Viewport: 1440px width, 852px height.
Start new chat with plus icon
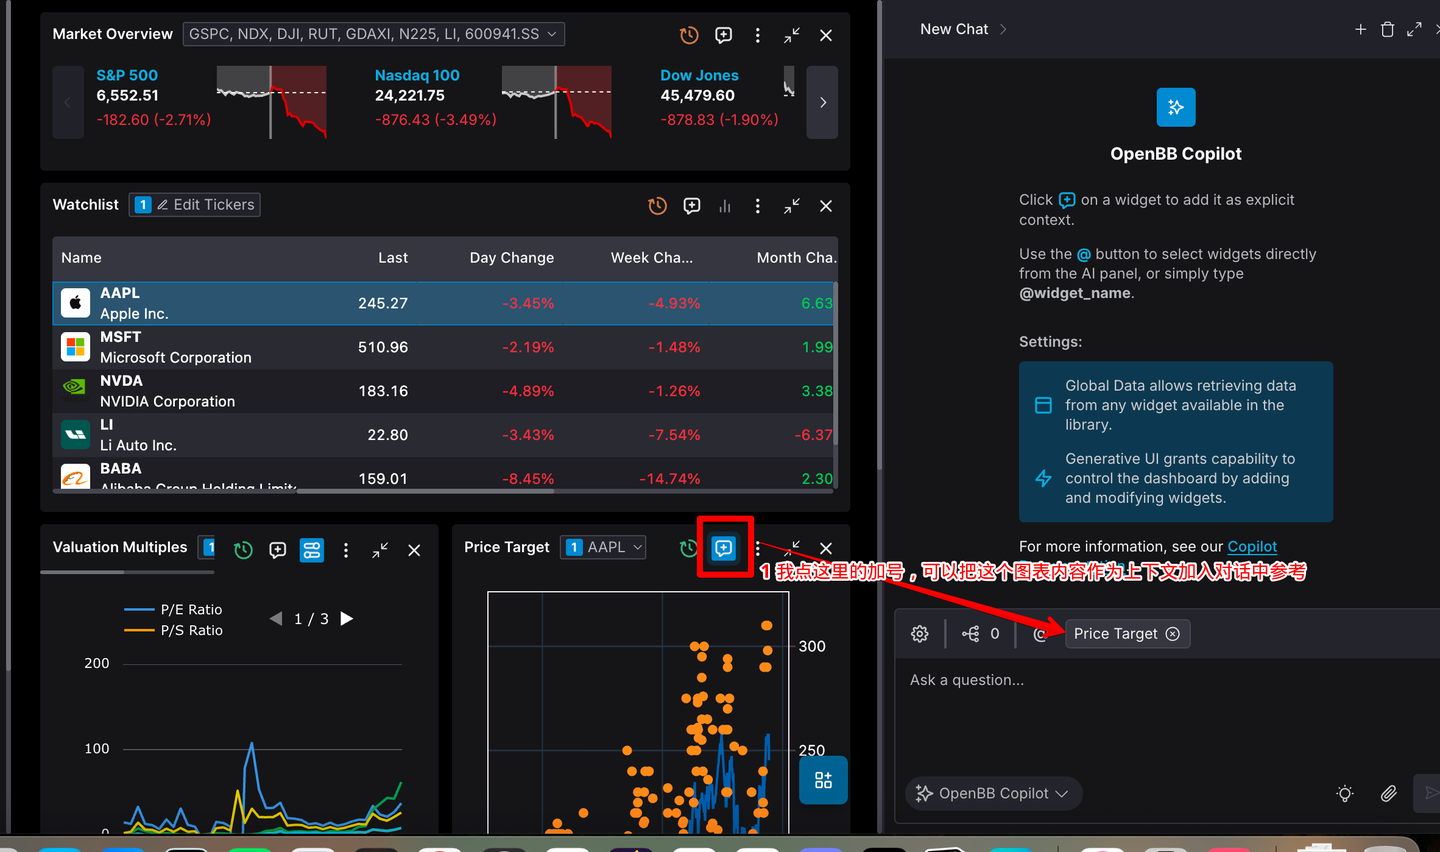click(x=1360, y=29)
